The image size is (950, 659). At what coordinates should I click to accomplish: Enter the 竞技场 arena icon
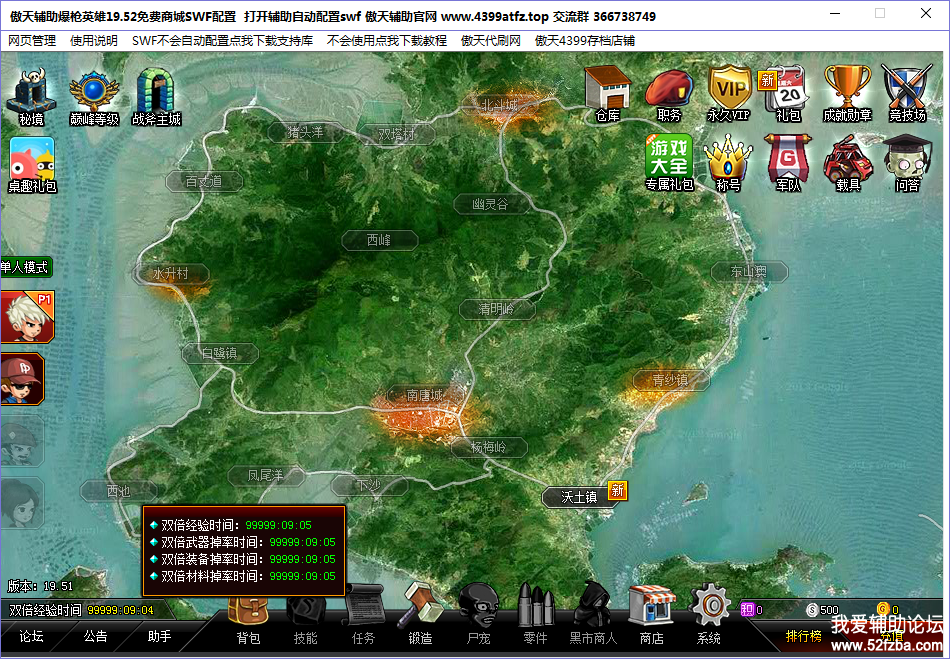[907, 93]
